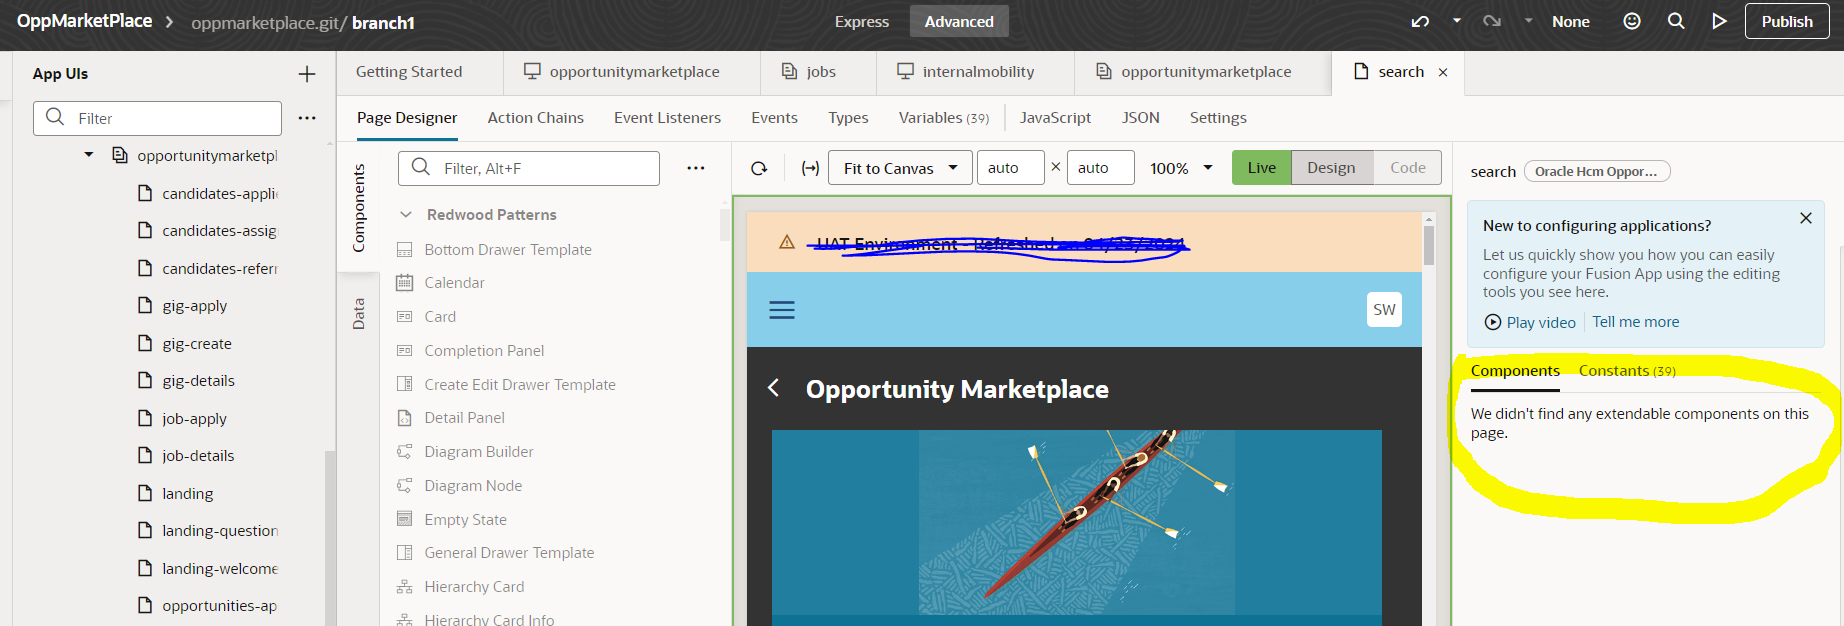Open the gig-apply page in tree

(x=194, y=306)
